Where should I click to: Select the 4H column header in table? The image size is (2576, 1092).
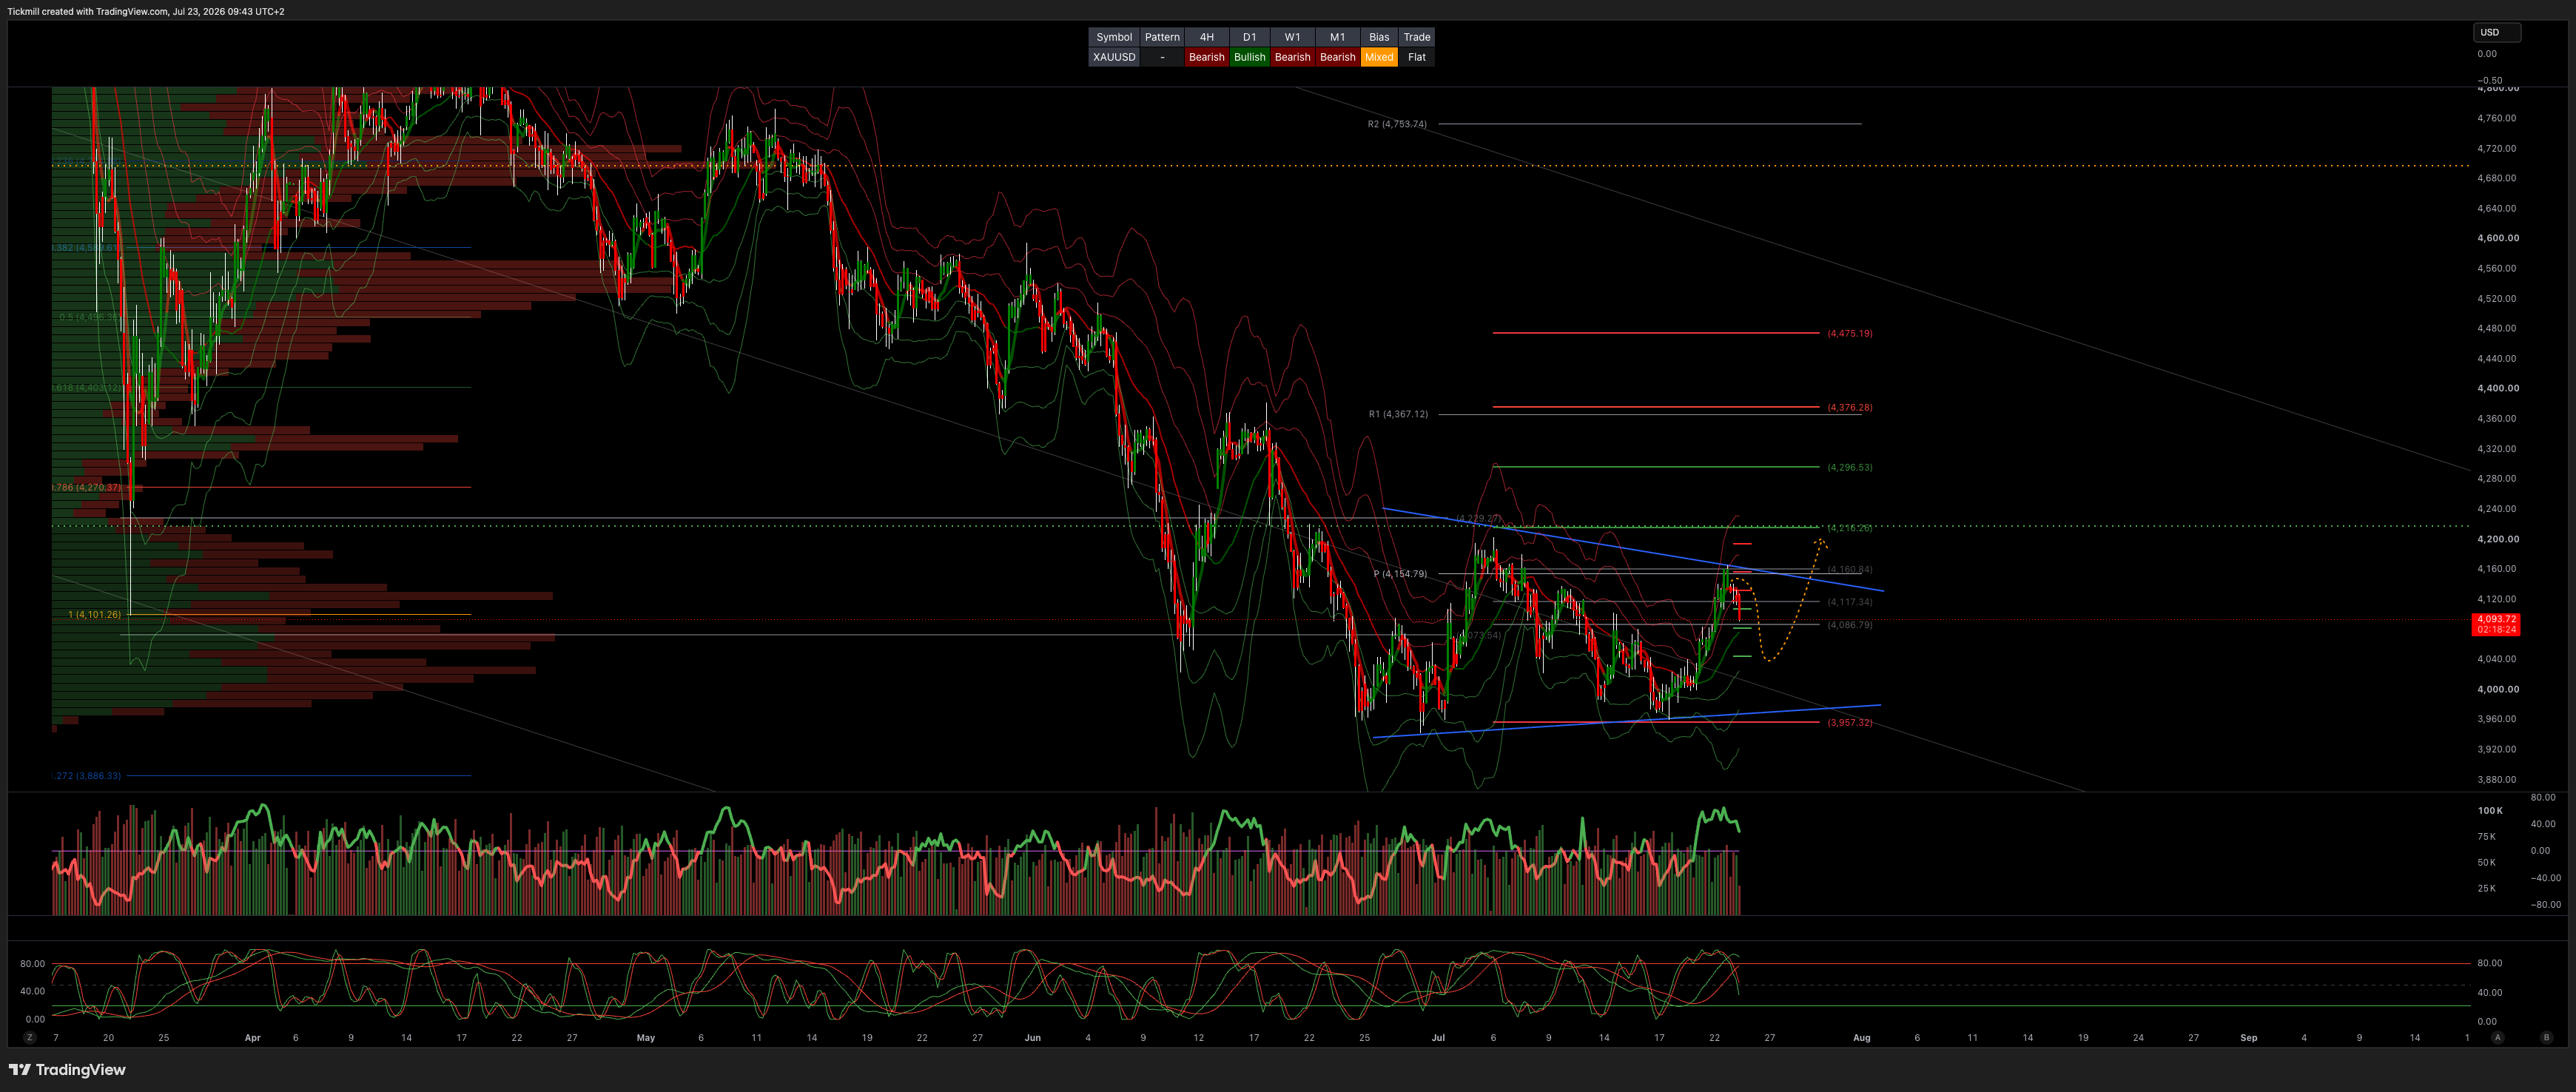pos(1206,37)
